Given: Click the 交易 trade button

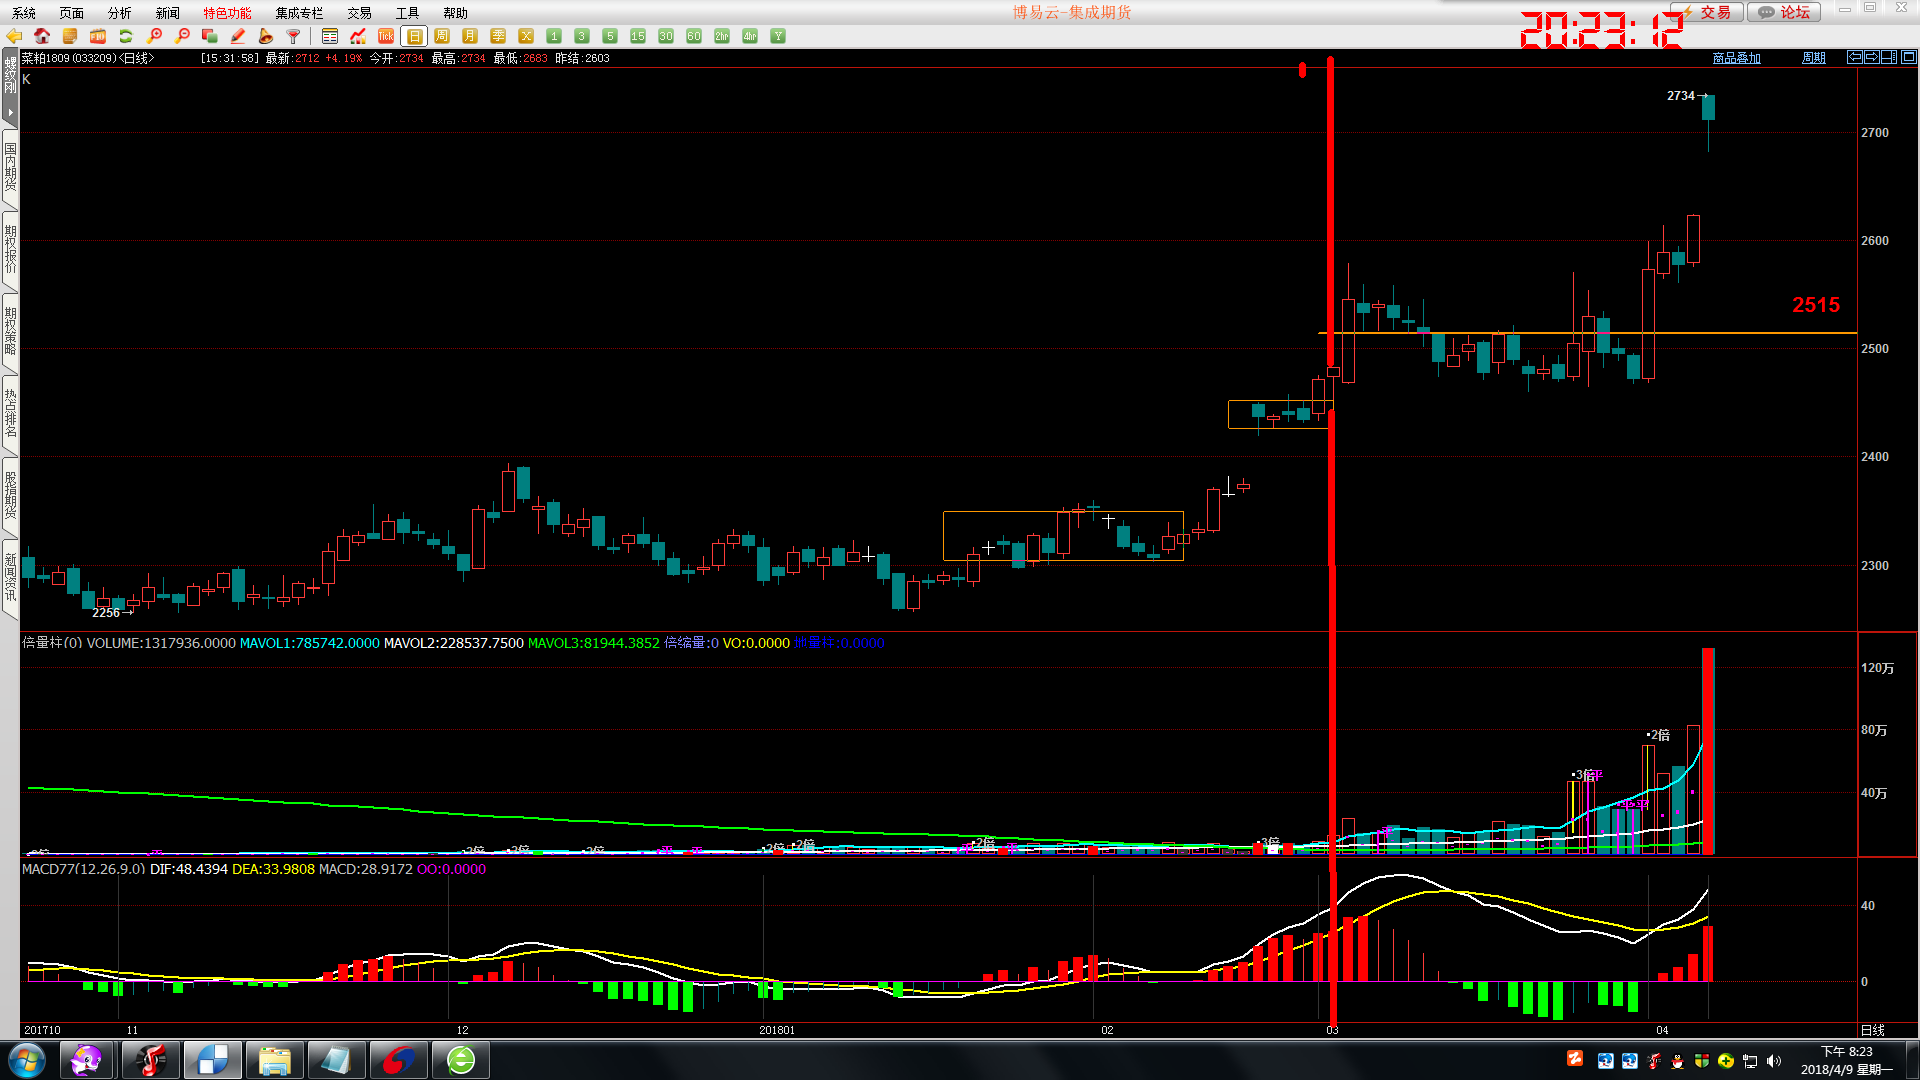Looking at the screenshot, I should pos(1712,12).
